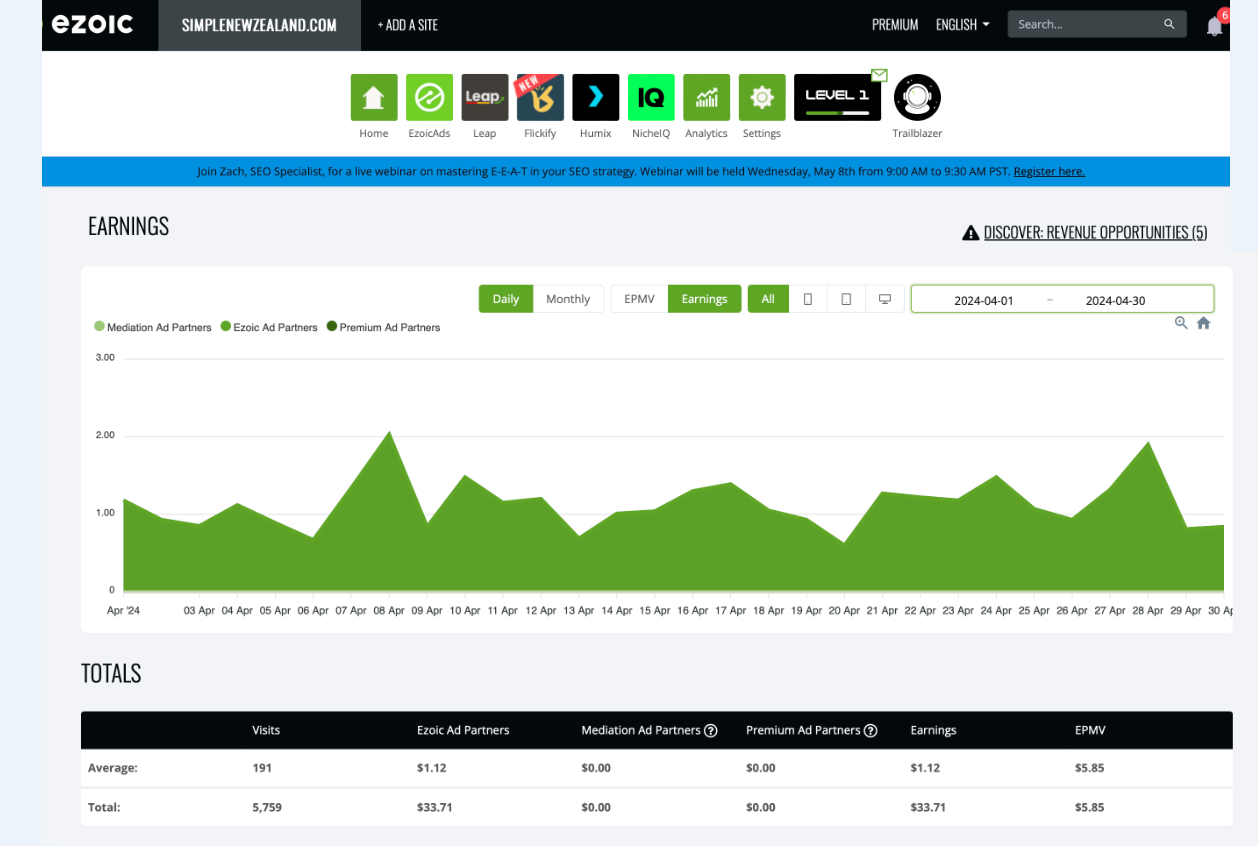
Task: Switch chart to Monthly view
Action: click(568, 299)
